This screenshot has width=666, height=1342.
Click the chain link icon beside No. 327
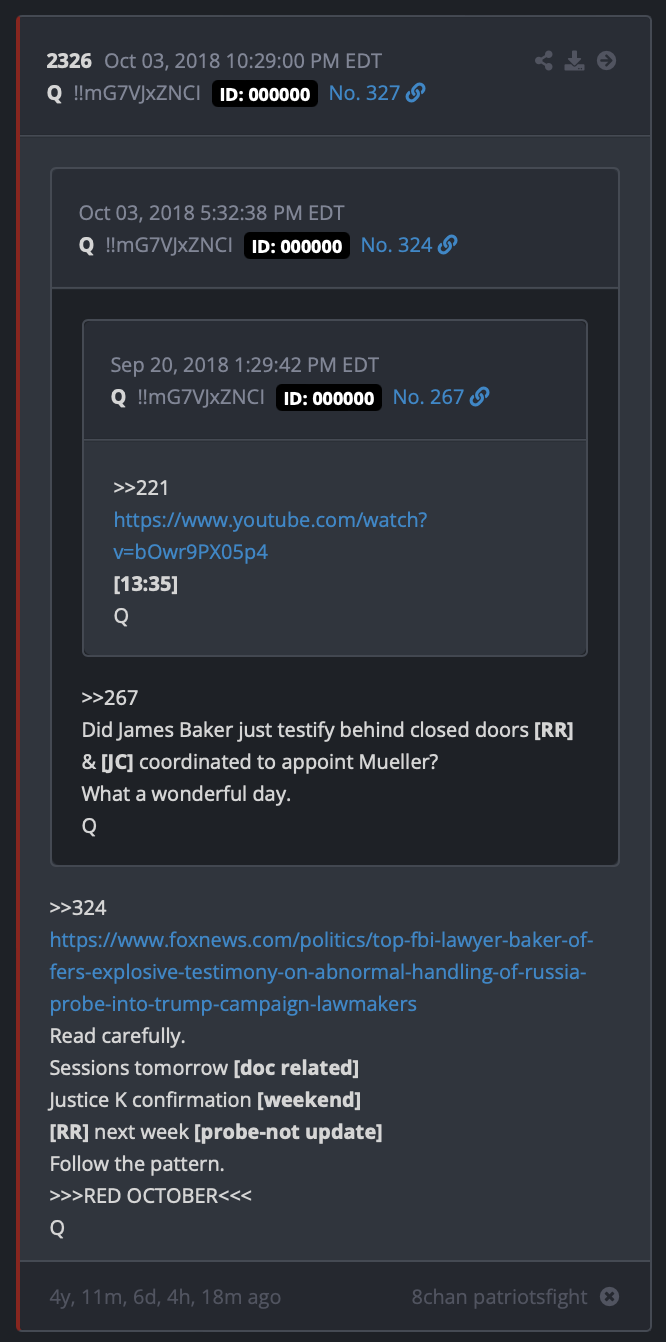[416, 93]
